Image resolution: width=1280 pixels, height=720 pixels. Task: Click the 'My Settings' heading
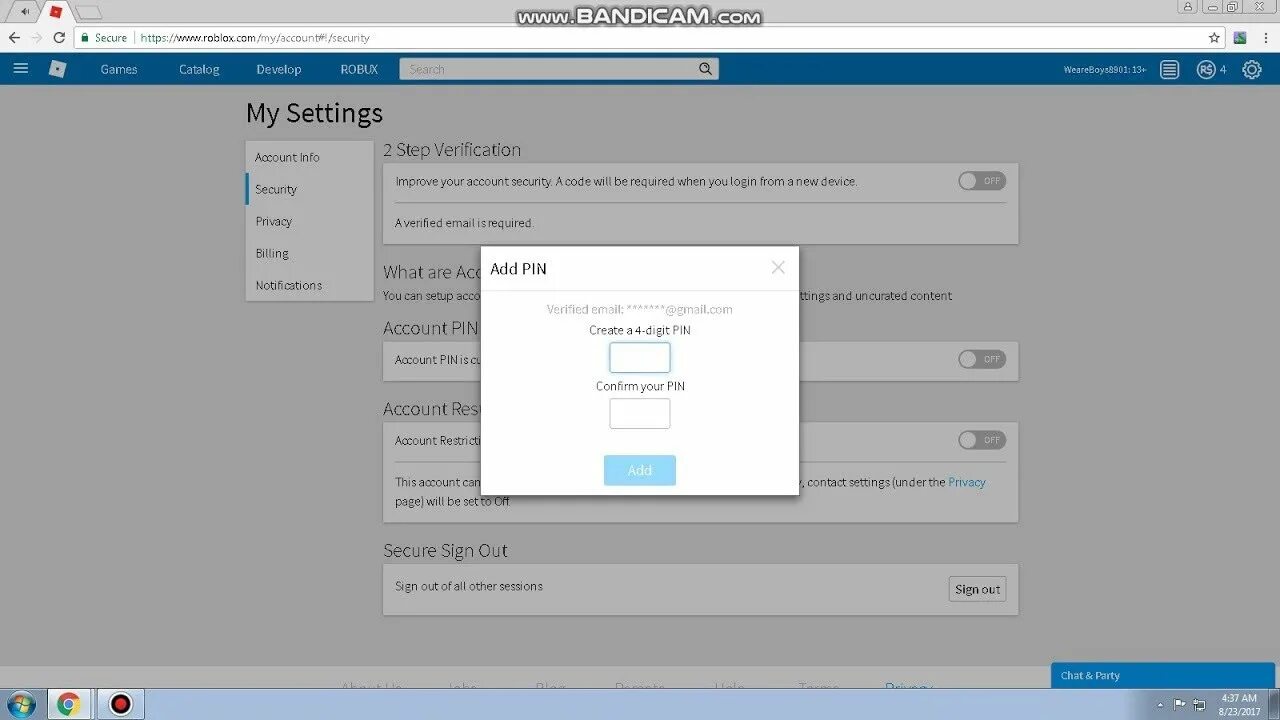[314, 113]
